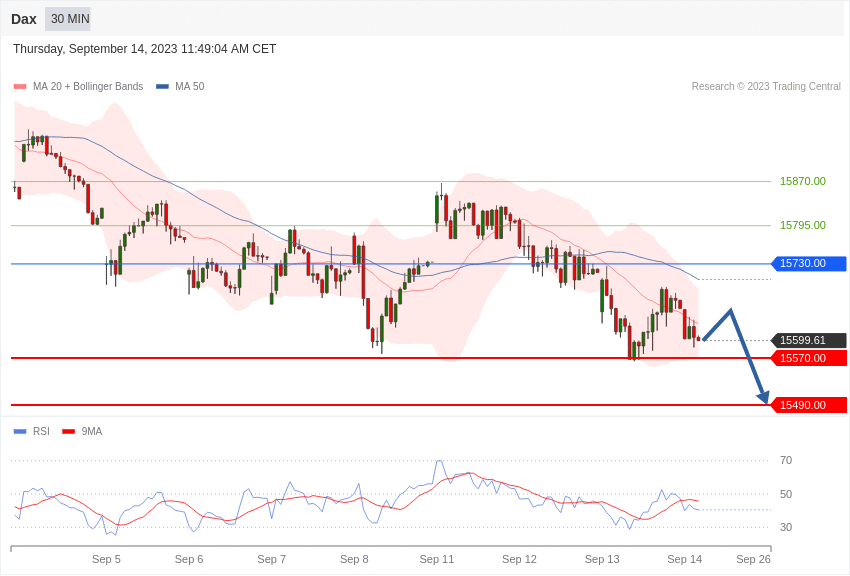Click the 15599.61 current price tag
The image size is (850, 576).
808,341
